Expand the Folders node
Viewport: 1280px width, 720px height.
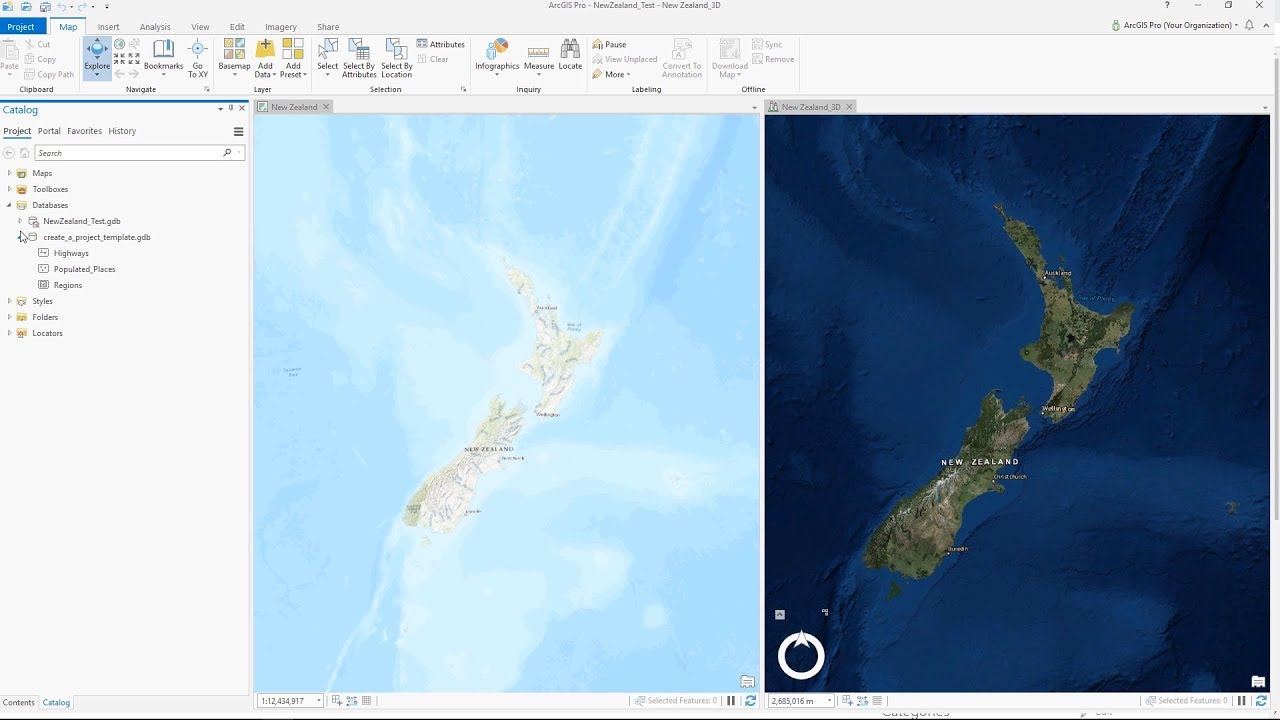coord(9,317)
